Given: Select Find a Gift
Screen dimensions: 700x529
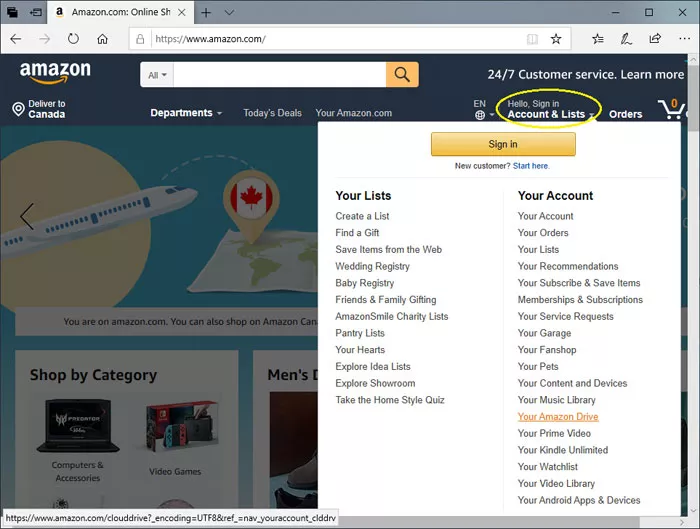Looking at the screenshot, I should click(x=357, y=233).
